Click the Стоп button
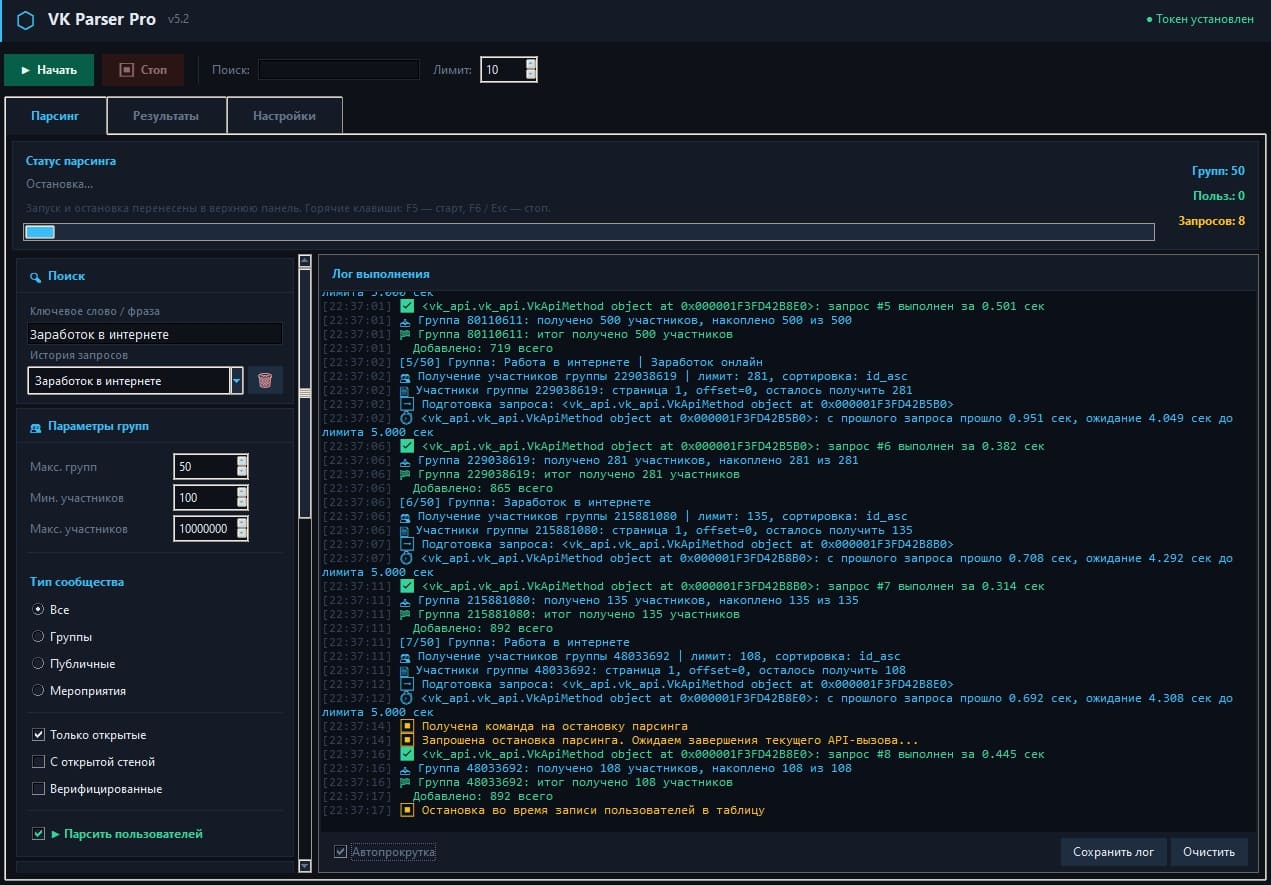 [143, 70]
